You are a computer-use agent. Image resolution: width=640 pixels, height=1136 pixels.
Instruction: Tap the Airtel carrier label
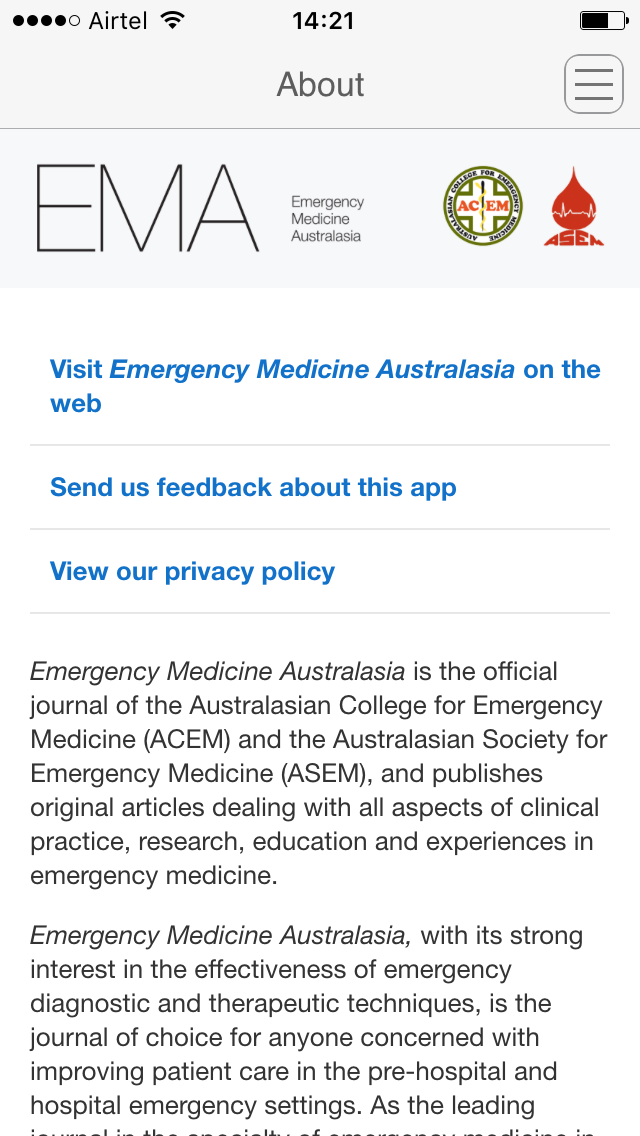coord(118,21)
